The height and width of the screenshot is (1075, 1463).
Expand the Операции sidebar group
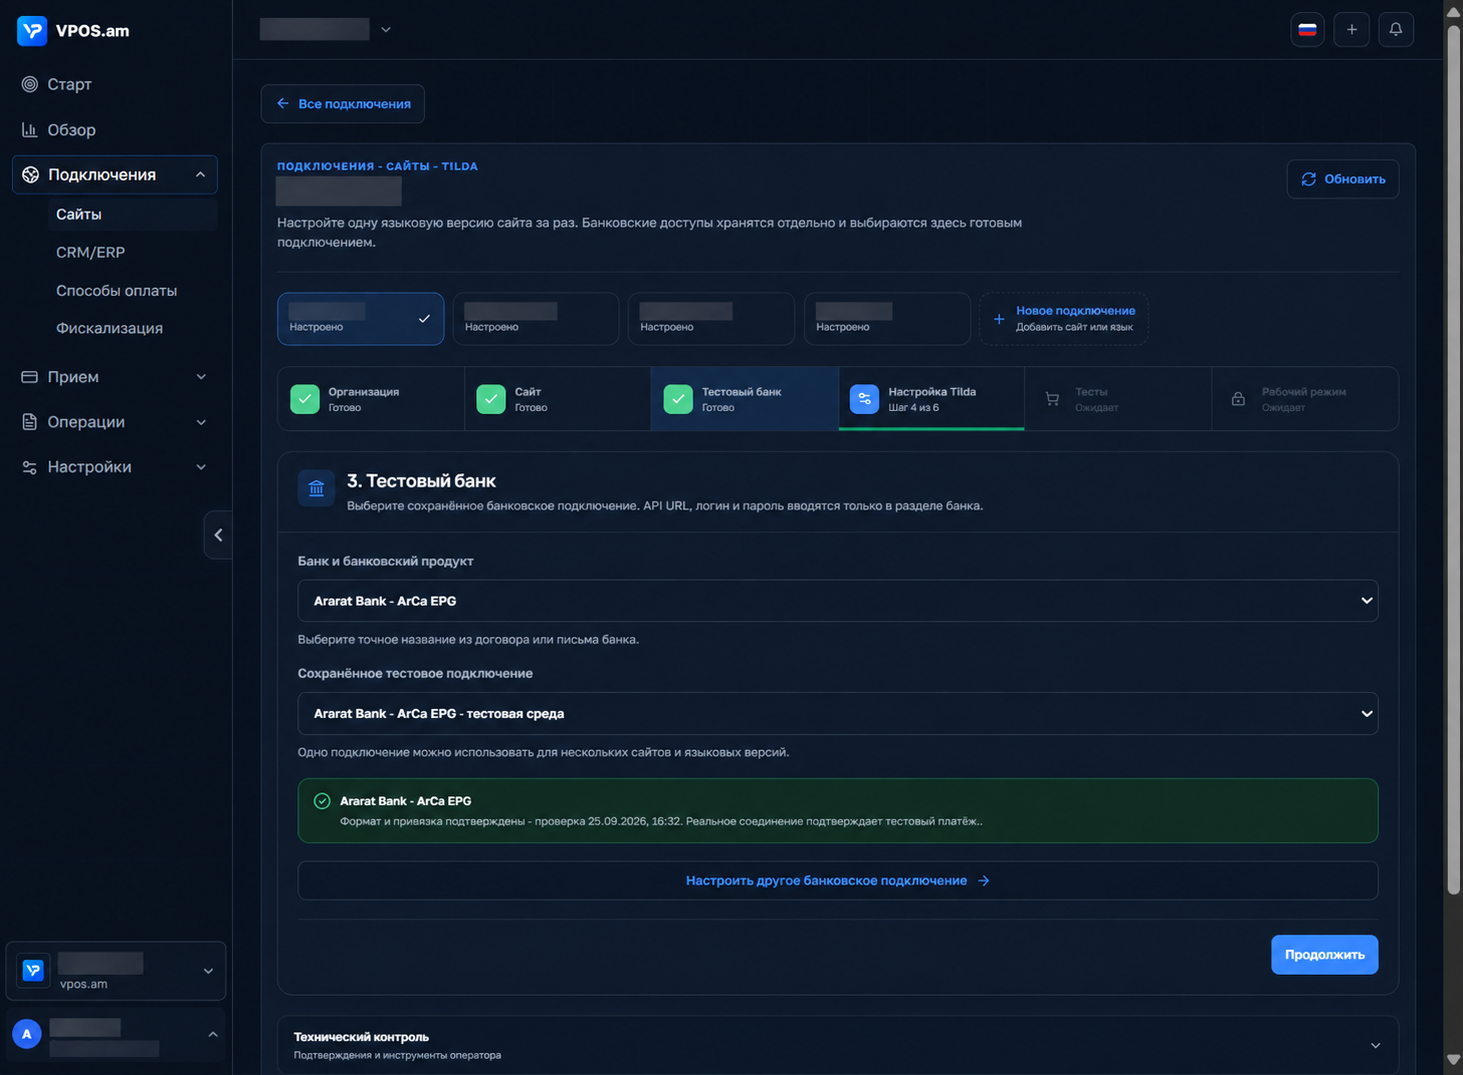point(201,422)
